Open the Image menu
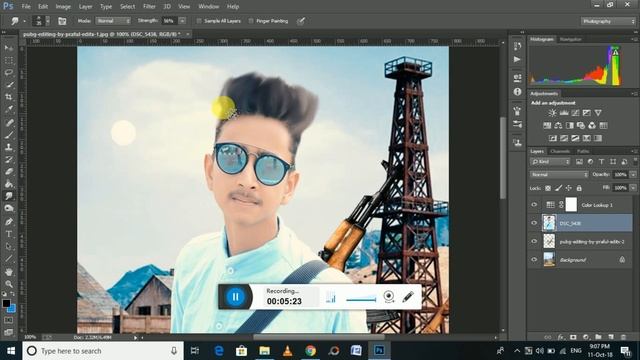Viewport: 640px width, 360px height. click(x=63, y=7)
